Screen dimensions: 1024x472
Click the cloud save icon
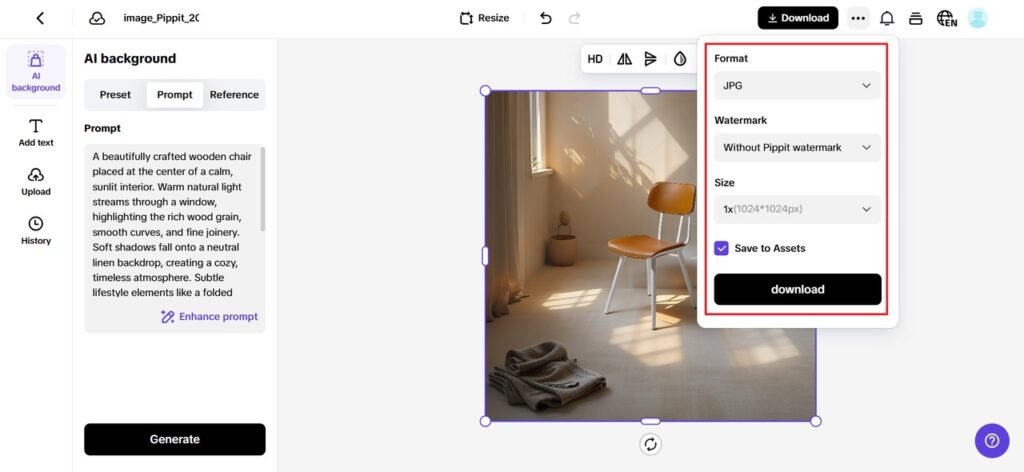(97, 18)
